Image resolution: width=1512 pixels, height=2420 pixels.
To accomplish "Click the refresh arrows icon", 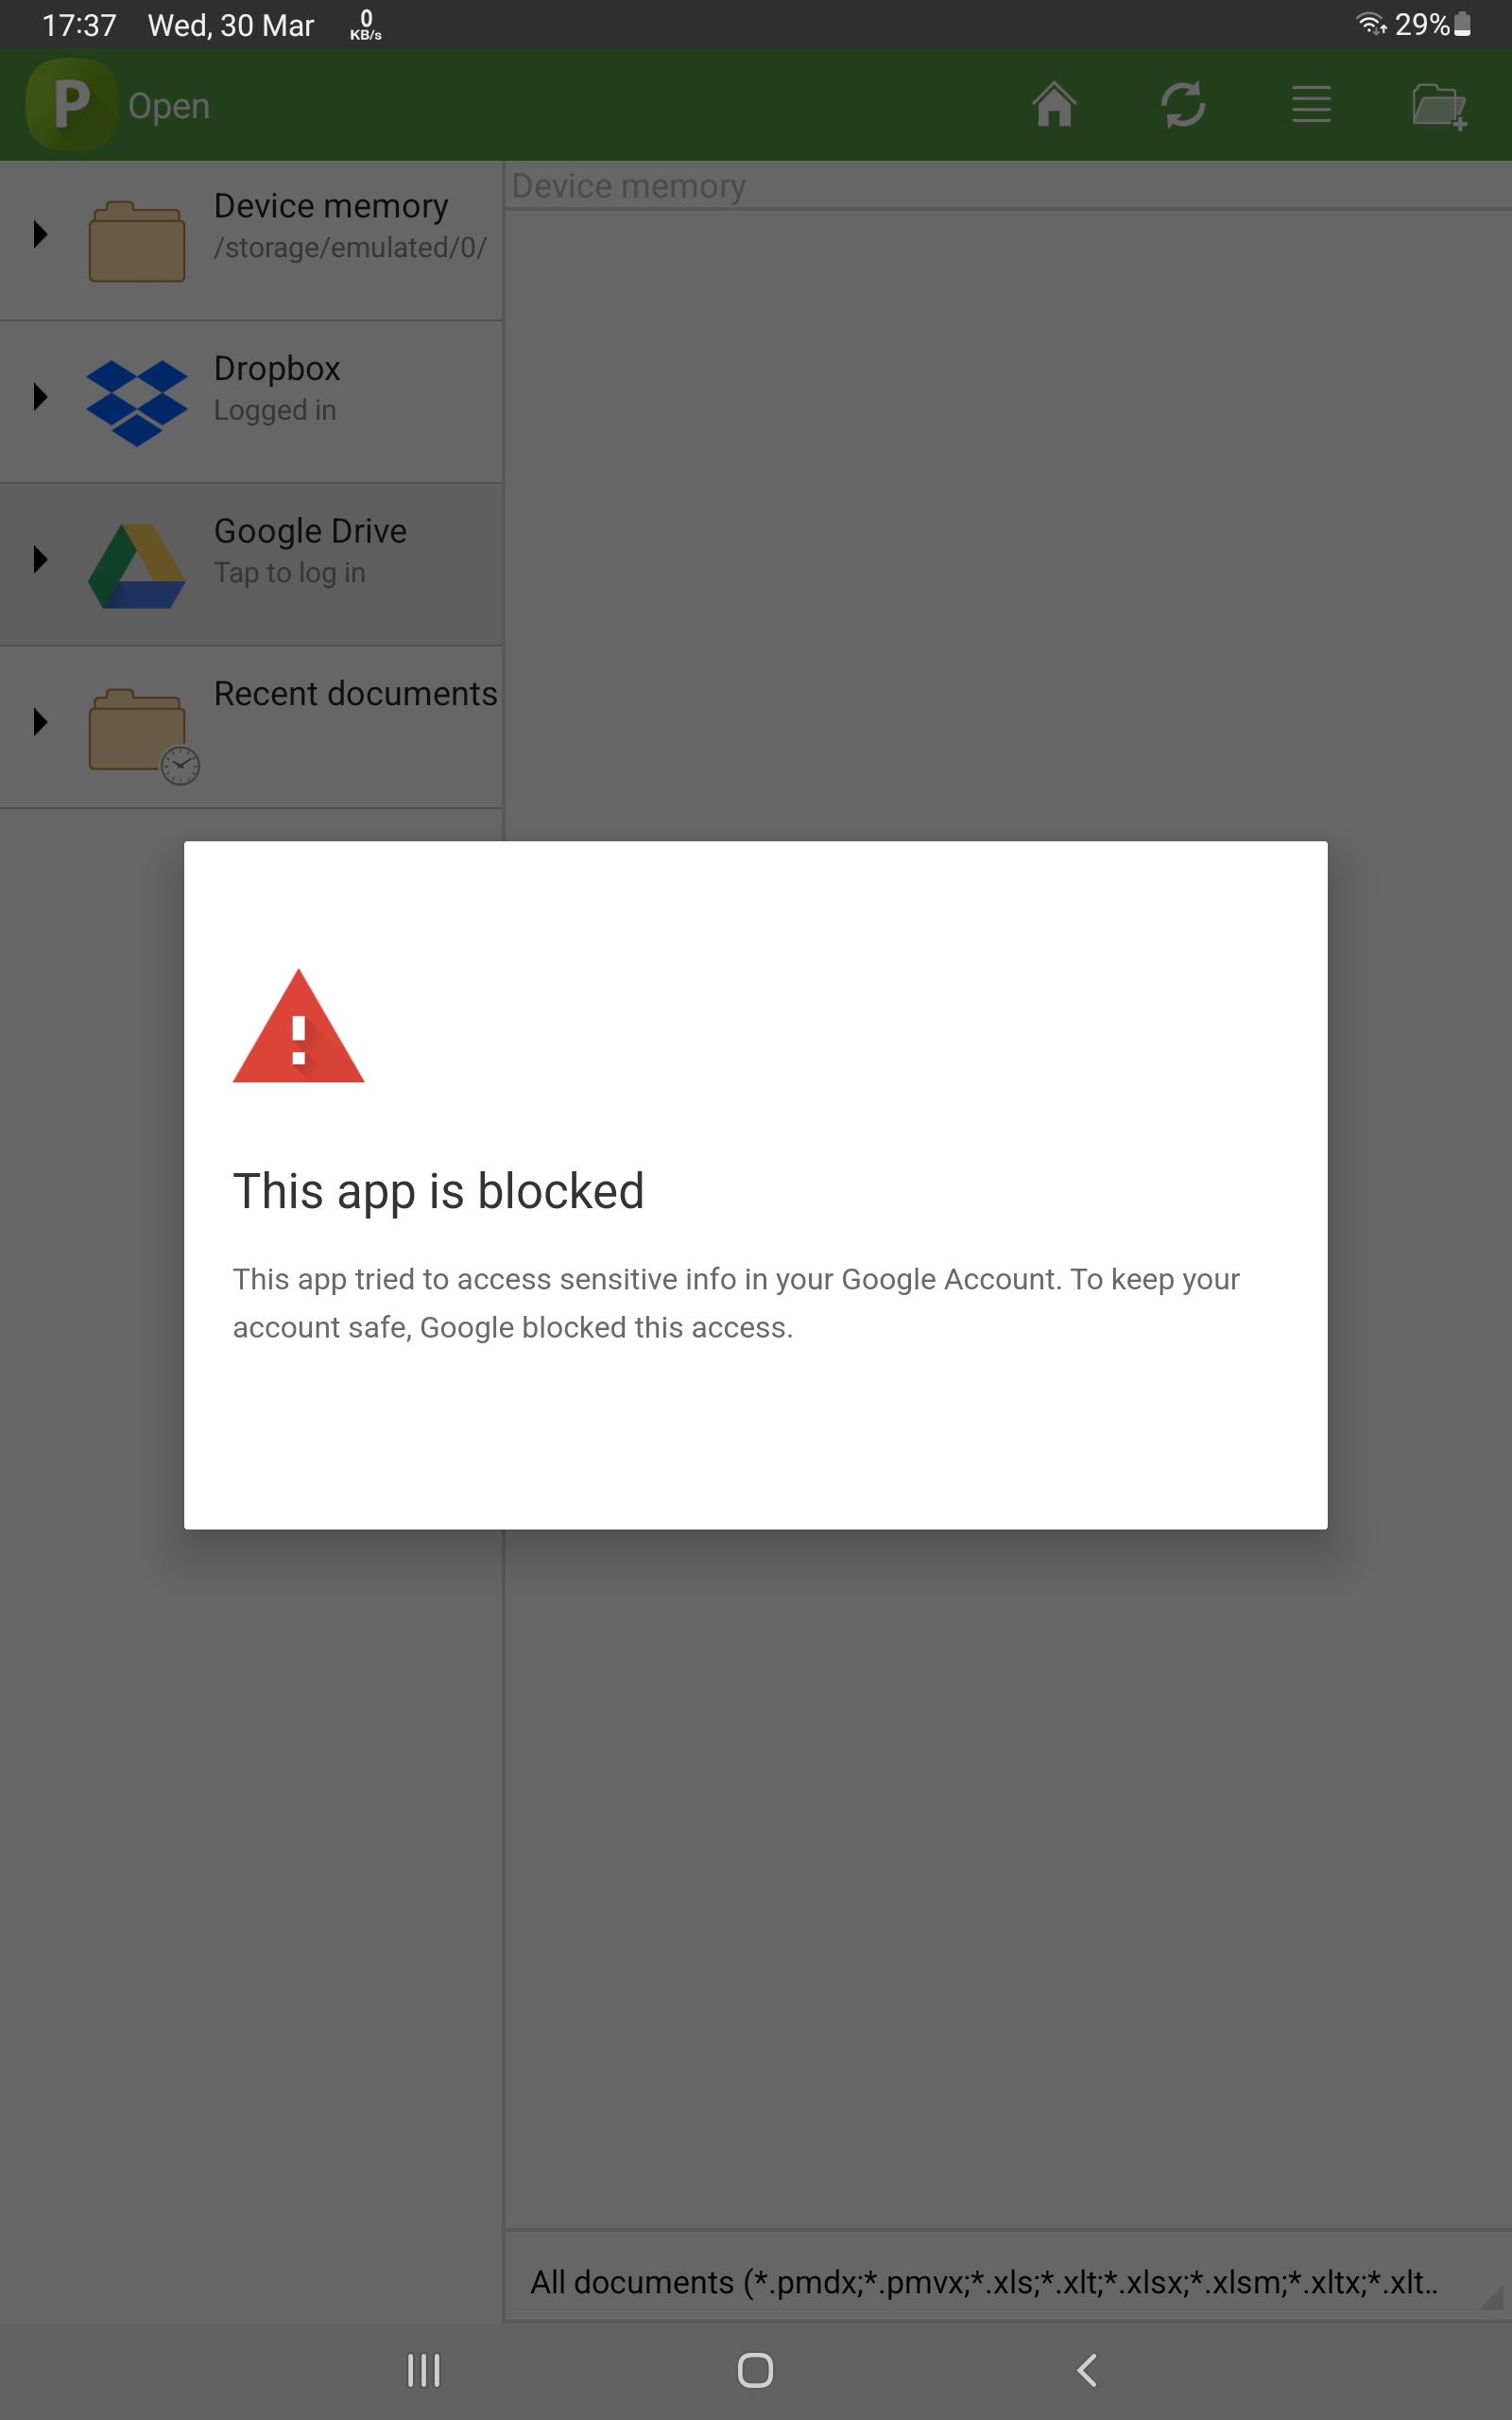I will point(1182,105).
